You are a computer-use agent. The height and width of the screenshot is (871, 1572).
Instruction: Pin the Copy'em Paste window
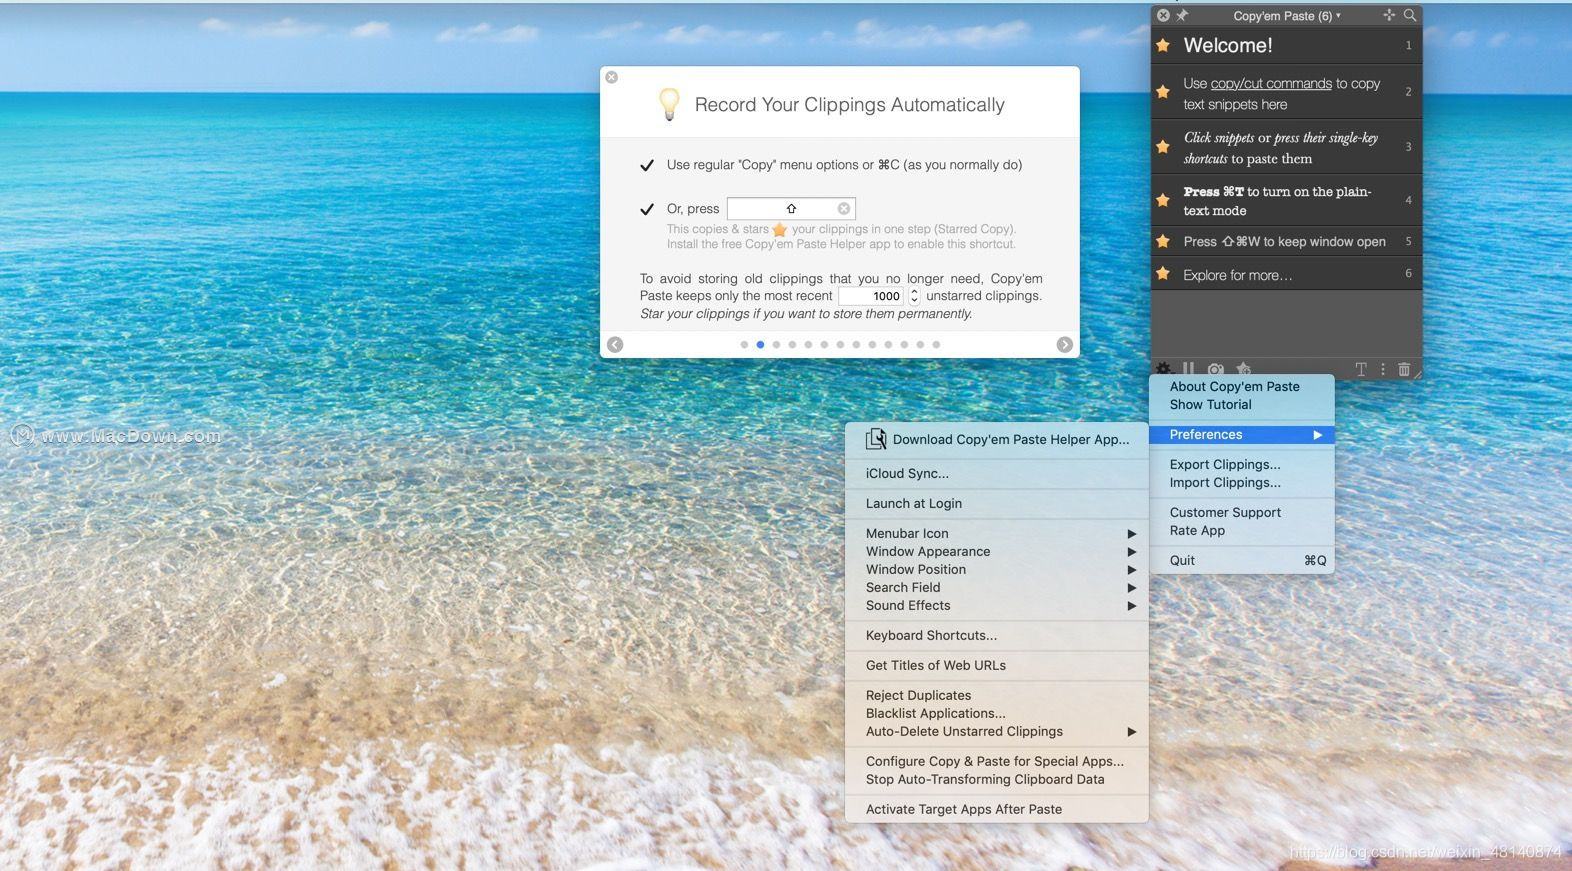coord(1182,15)
